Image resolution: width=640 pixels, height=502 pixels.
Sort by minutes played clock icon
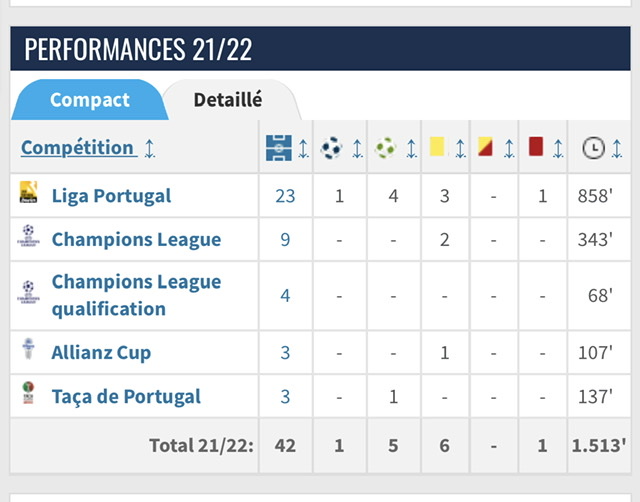593,148
